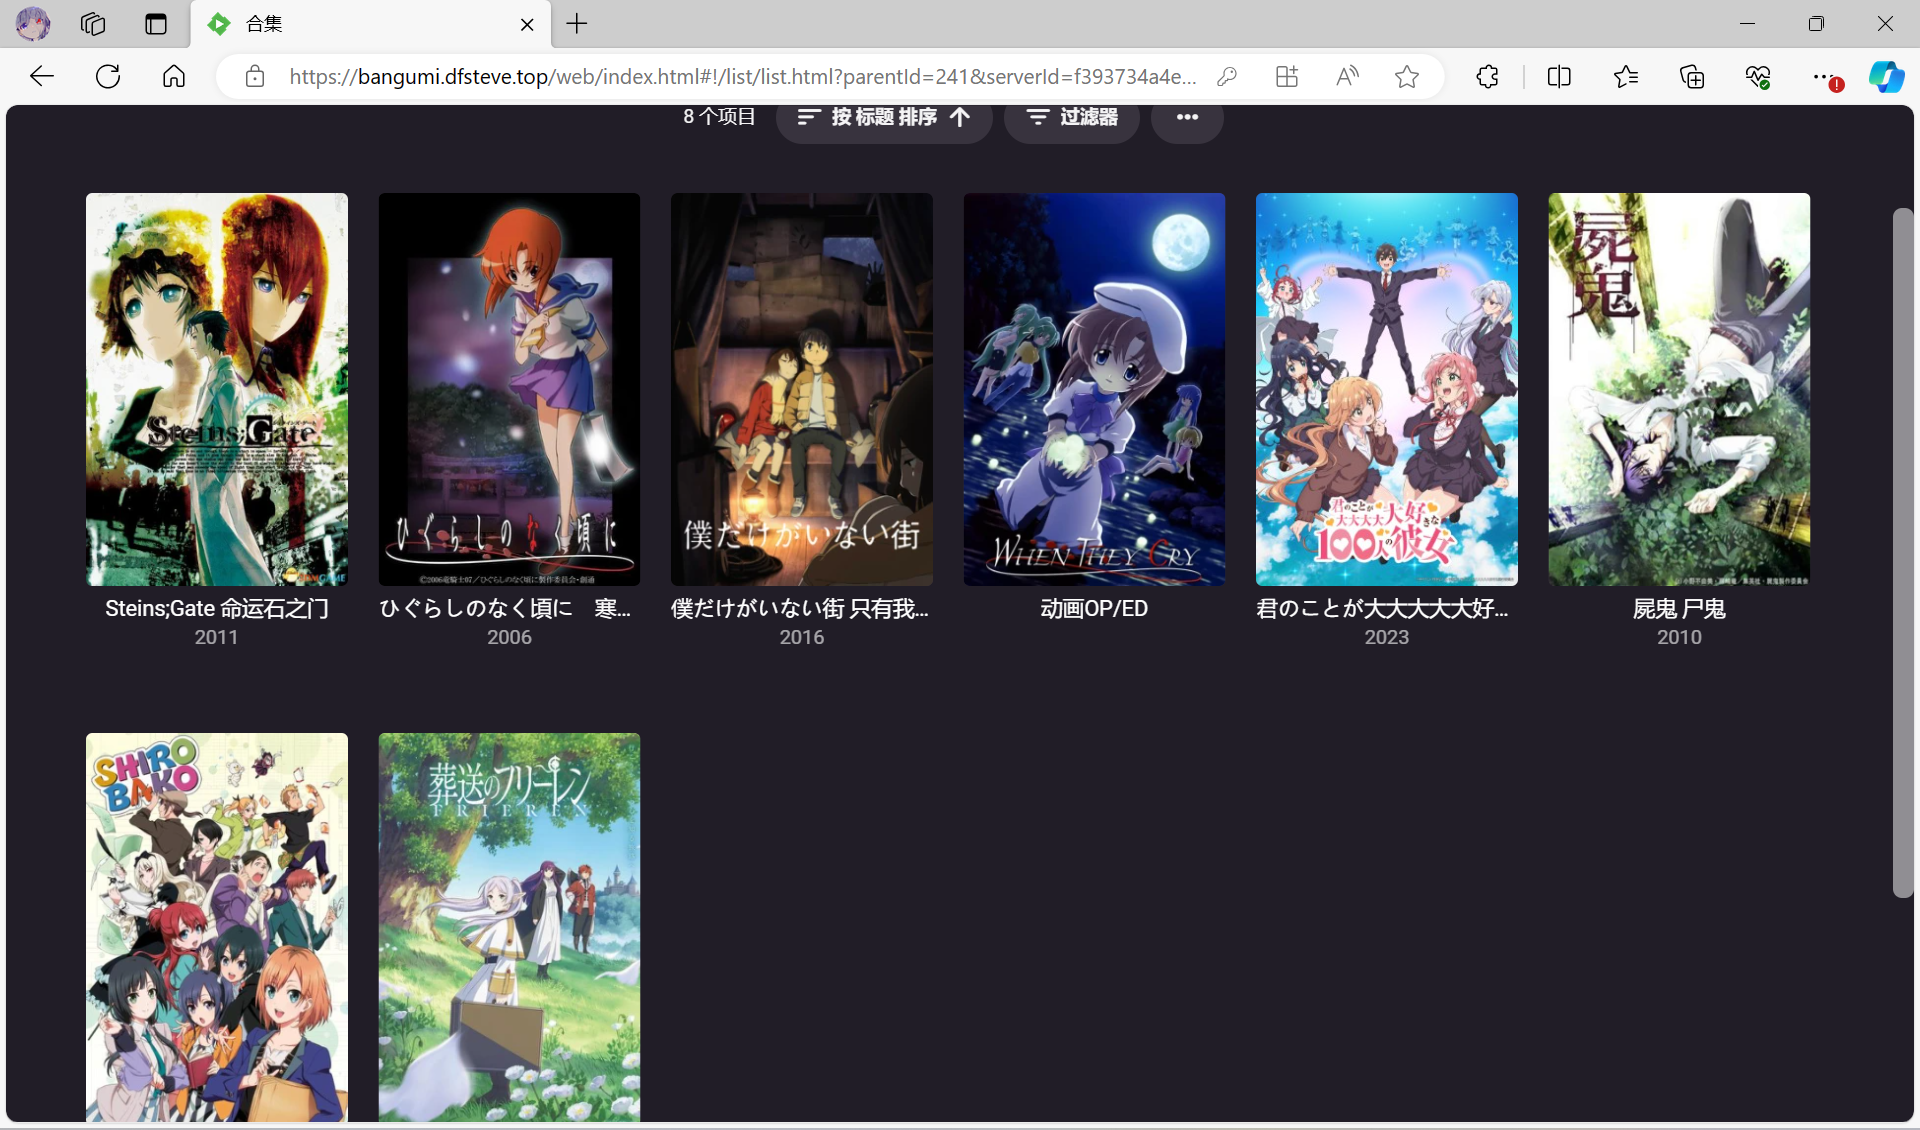This screenshot has width=1920, height=1130.
Task: Refresh the current page
Action: click(108, 76)
